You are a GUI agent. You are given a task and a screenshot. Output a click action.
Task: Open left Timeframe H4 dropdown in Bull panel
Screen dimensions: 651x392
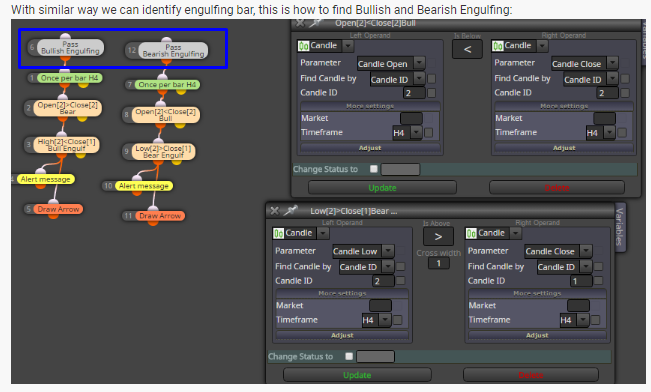(416, 132)
